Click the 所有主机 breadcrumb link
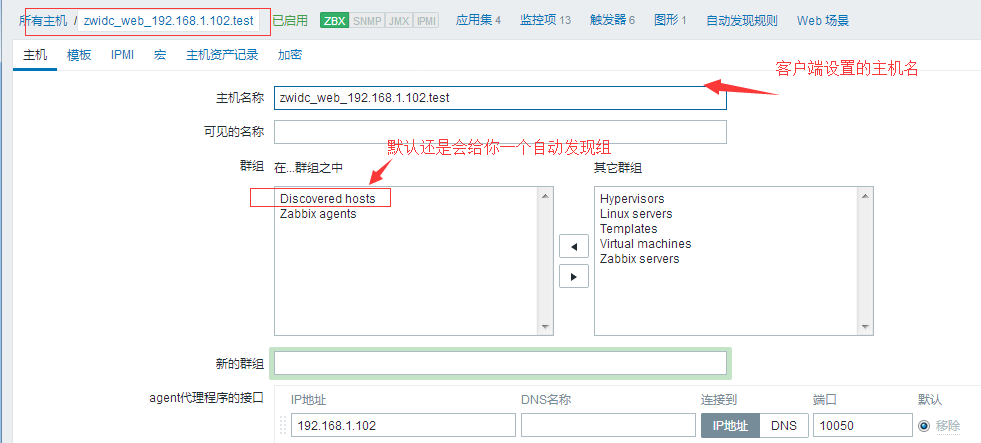 [43, 20]
